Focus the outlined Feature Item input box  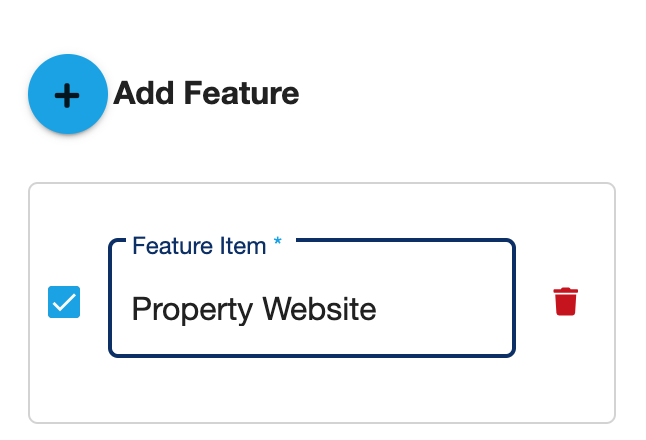pos(312,298)
